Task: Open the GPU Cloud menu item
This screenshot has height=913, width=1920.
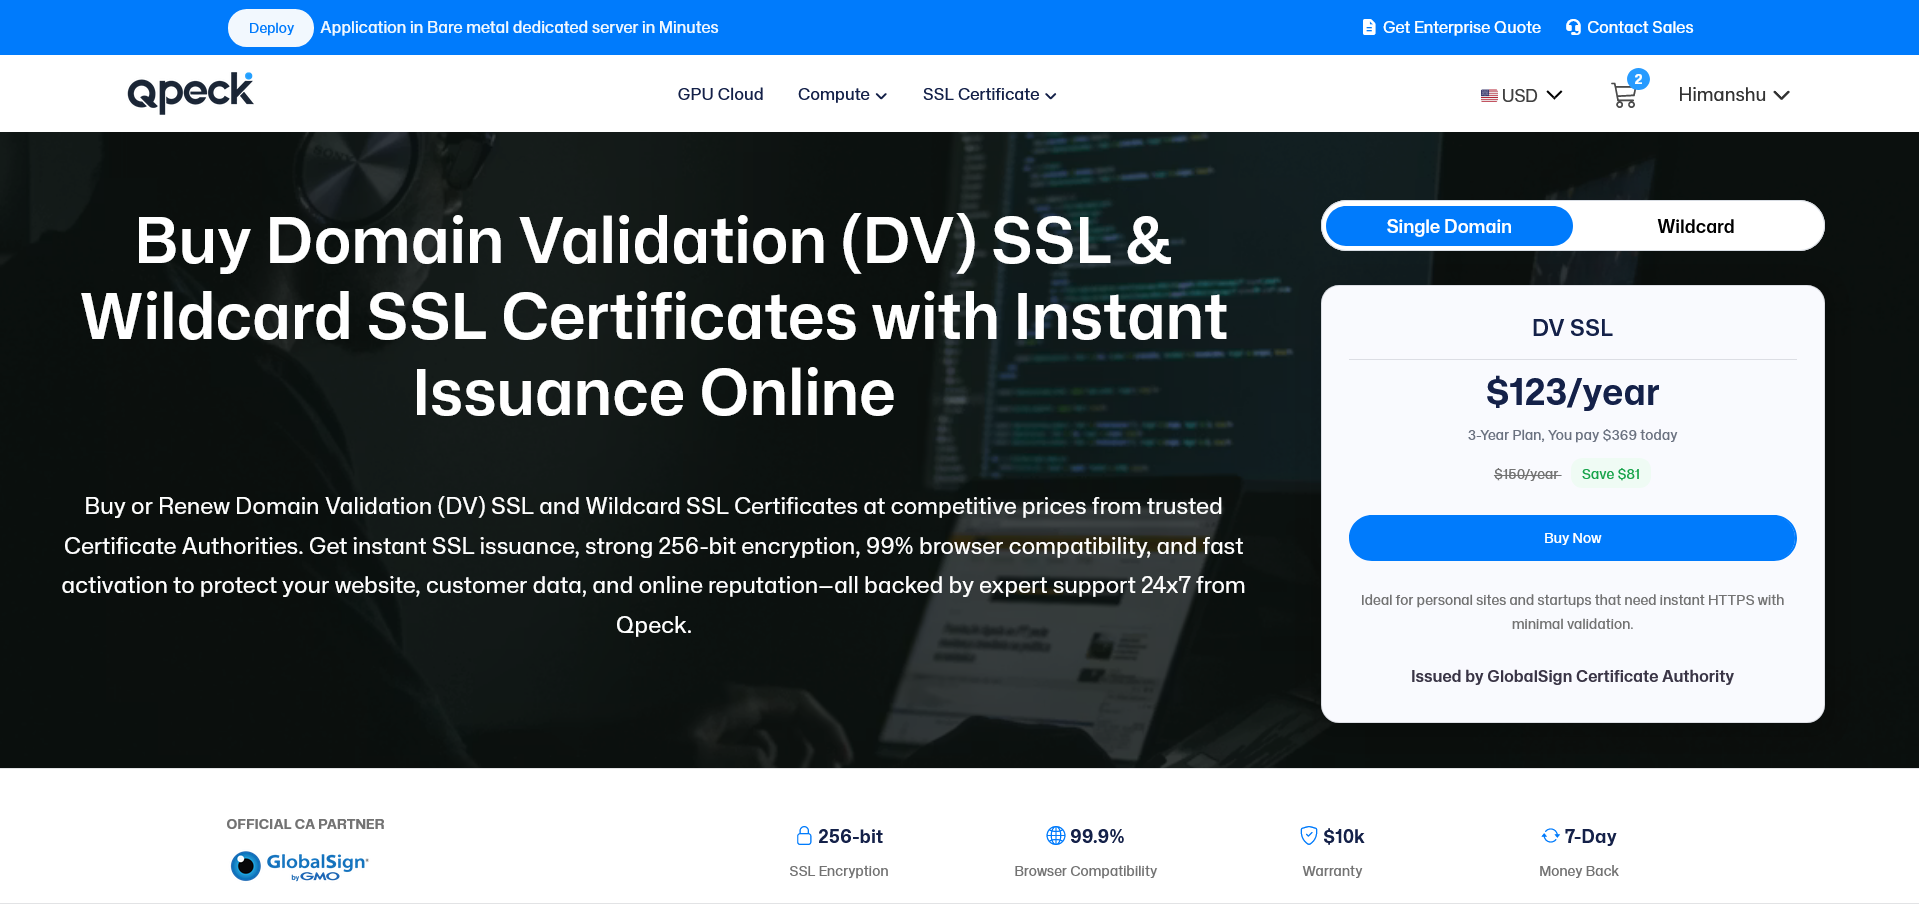Action: point(720,94)
